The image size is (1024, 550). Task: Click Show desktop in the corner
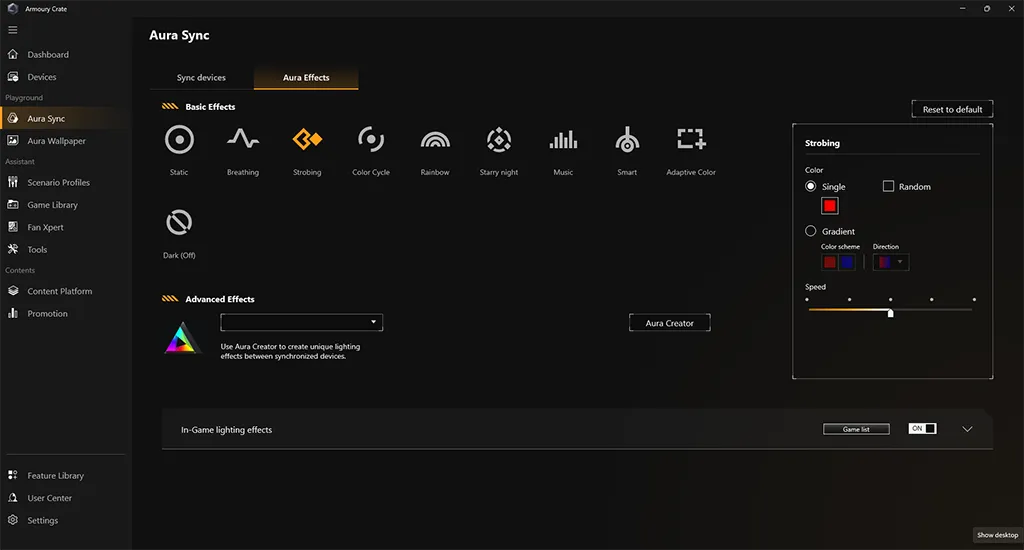click(x=997, y=535)
